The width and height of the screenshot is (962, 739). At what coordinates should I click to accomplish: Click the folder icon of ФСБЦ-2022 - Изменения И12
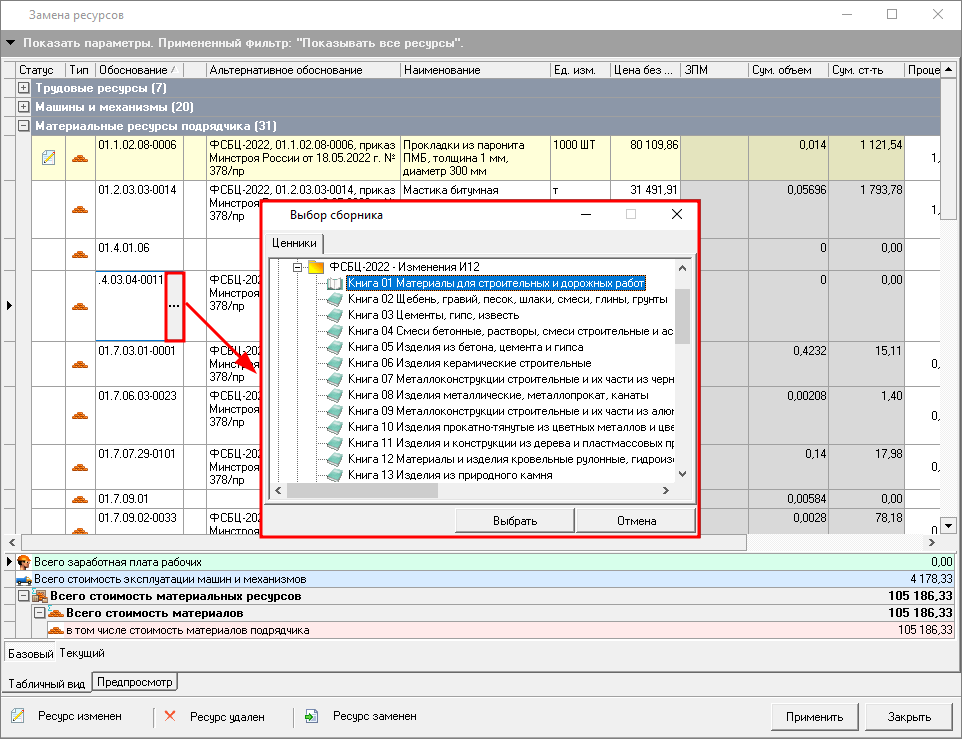316,267
